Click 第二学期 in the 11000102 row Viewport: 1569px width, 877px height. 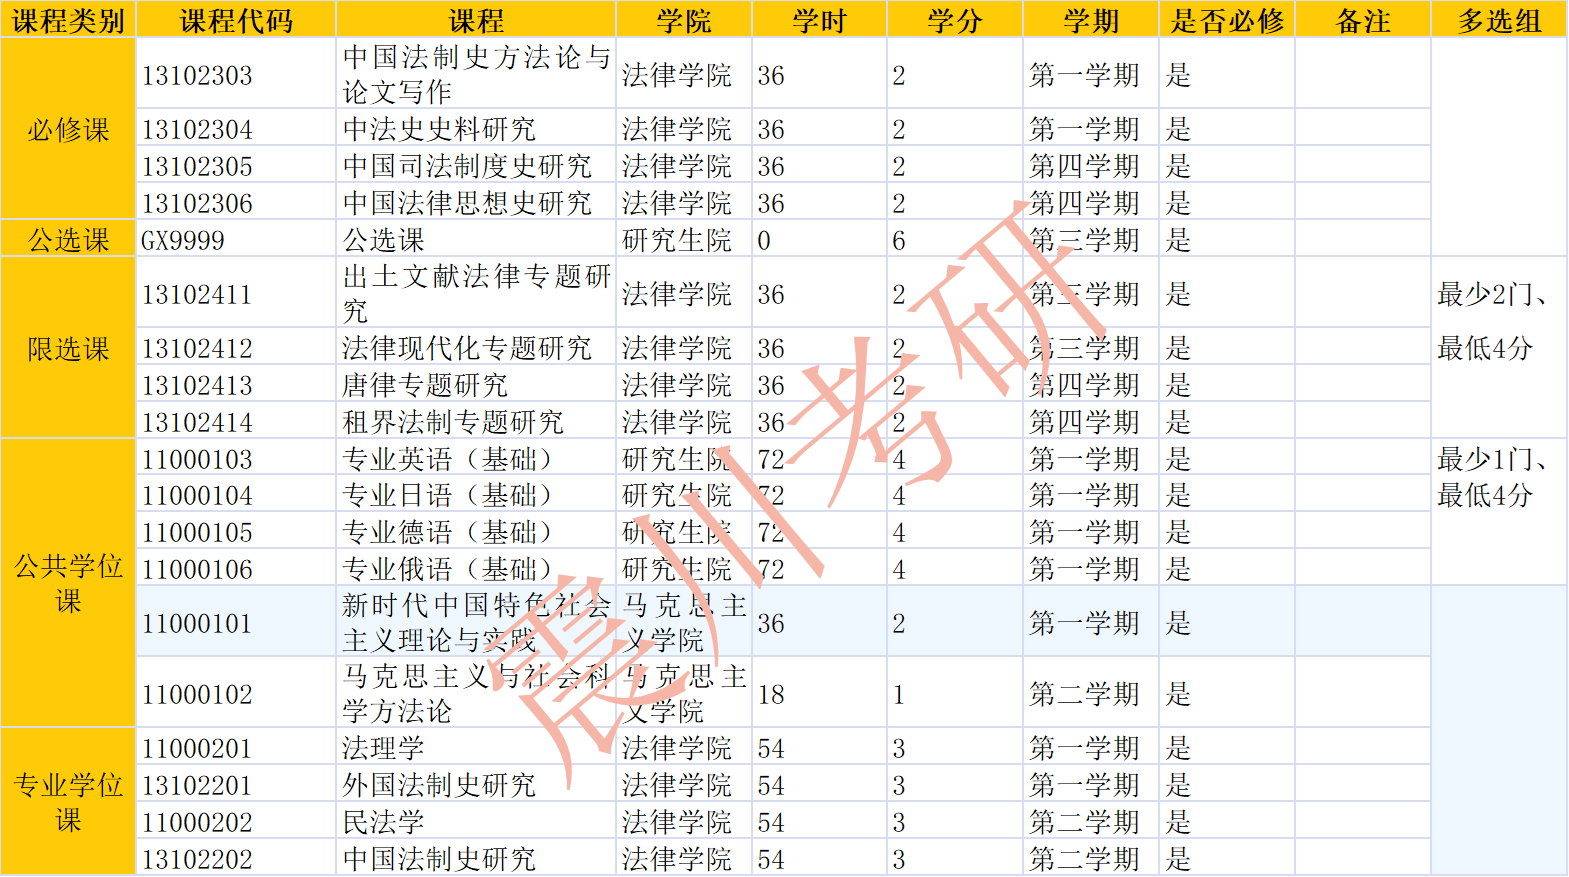point(1084,694)
